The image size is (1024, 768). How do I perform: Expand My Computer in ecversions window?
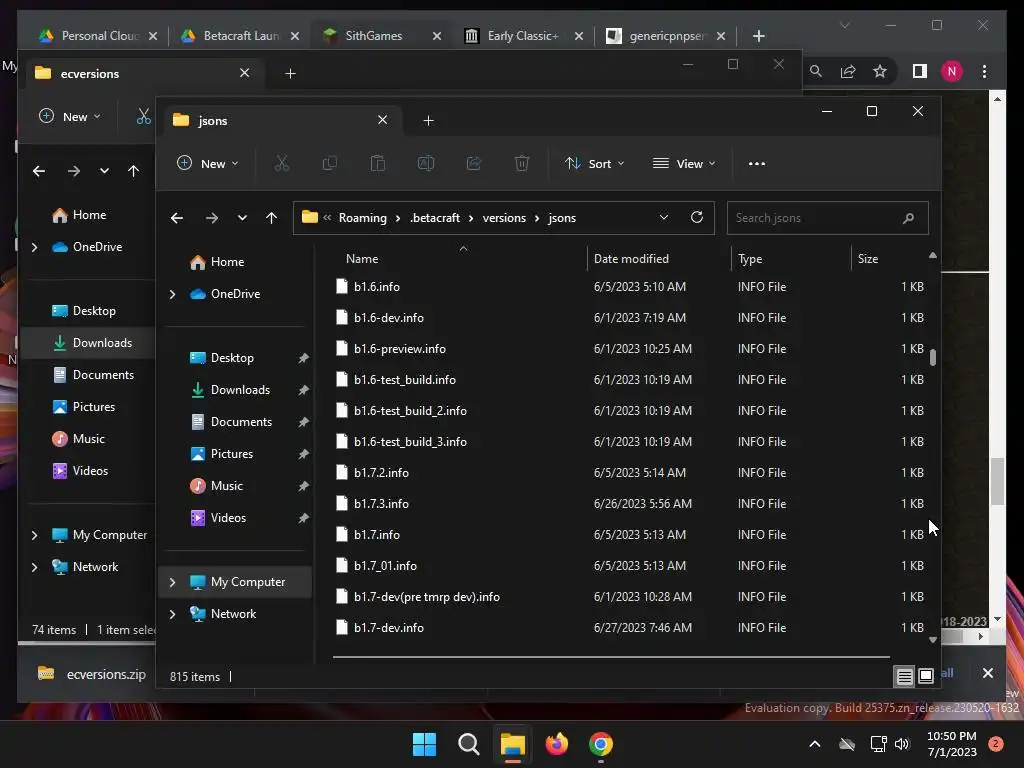coord(35,536)
